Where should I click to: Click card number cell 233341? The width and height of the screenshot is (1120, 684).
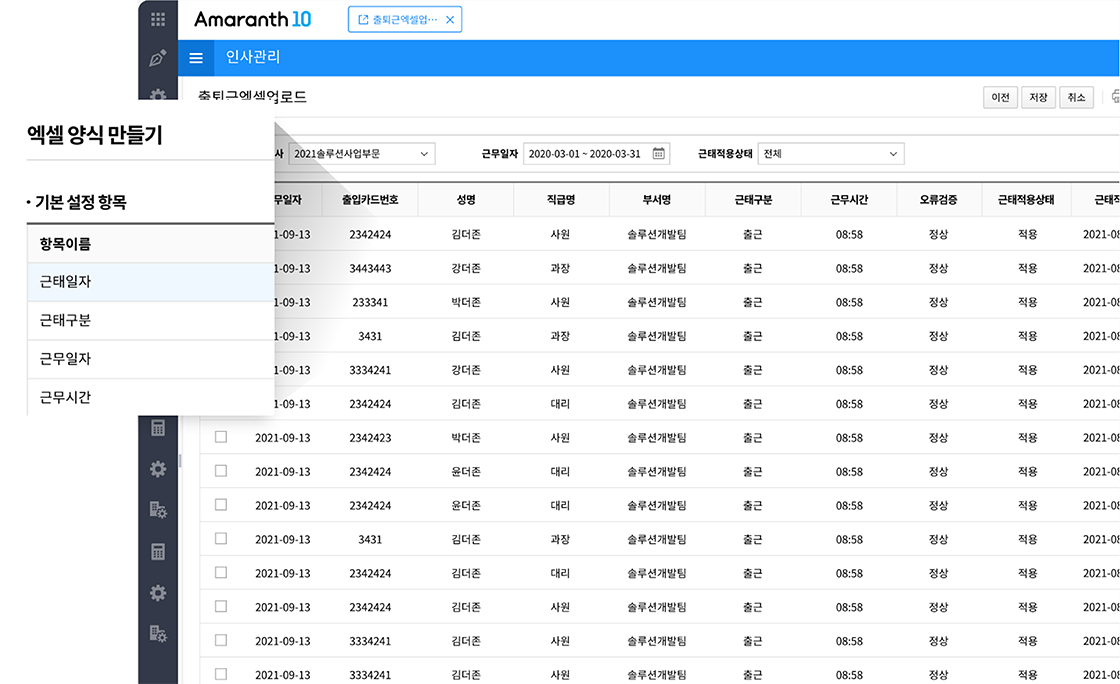[370, 302]
